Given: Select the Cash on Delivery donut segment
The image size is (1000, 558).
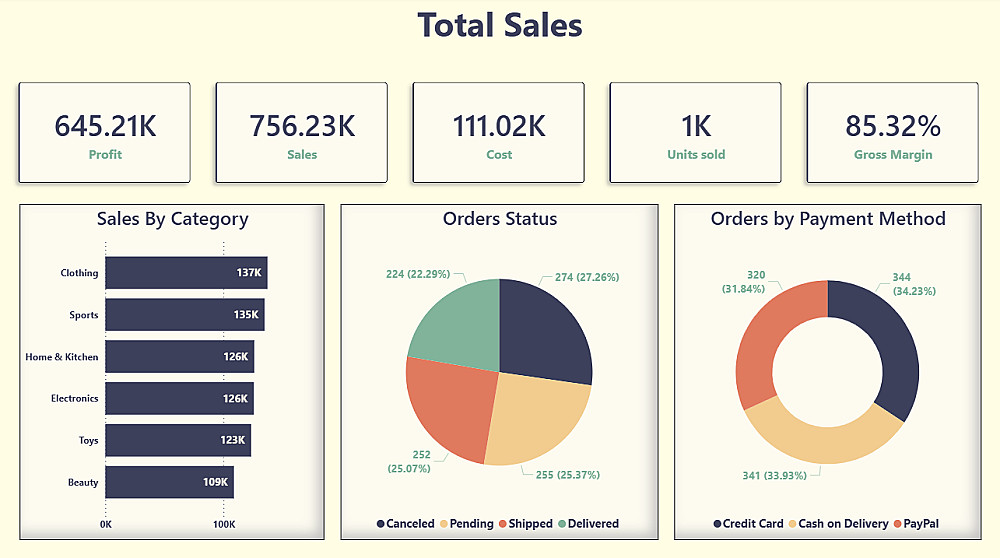Looking at the screenshot, I should pos(818,440).
